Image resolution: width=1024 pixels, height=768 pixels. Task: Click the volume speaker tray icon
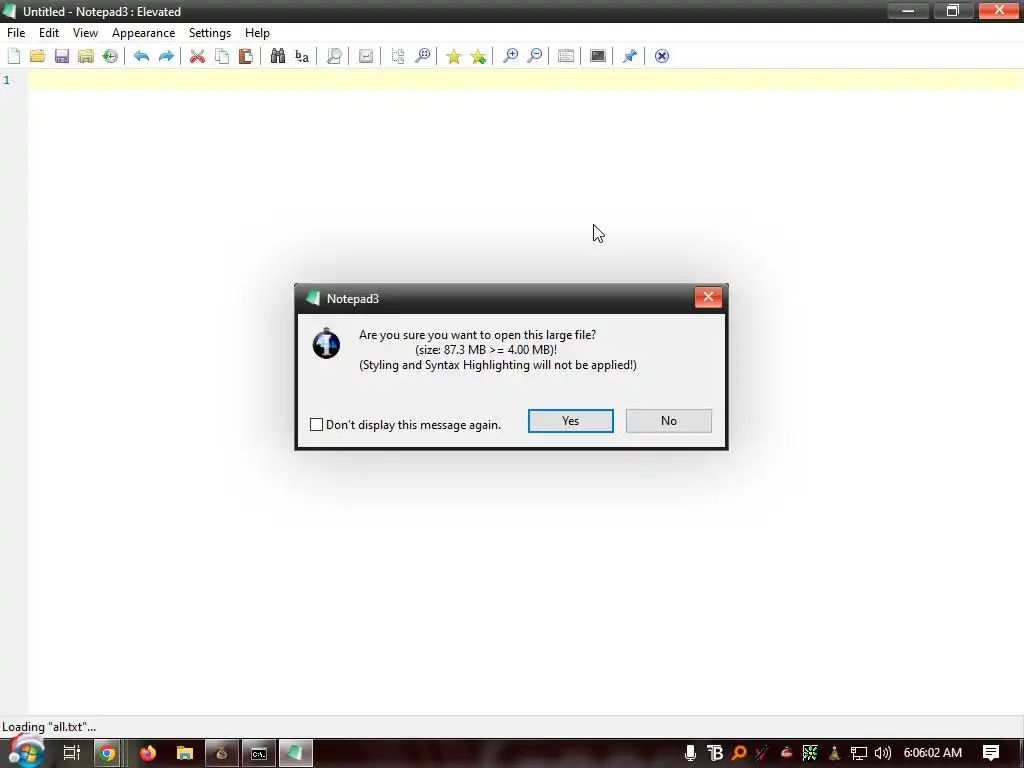tap(883, 753)
